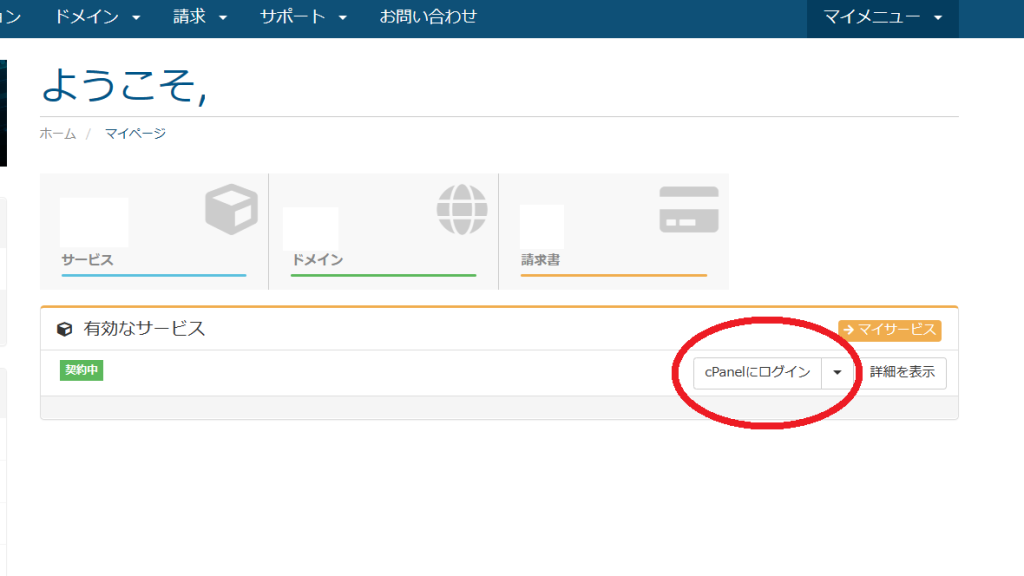1024x576 pixels.
Task: Click the caret arrow next to cPanelにログイン
Action: pos(837,372)
